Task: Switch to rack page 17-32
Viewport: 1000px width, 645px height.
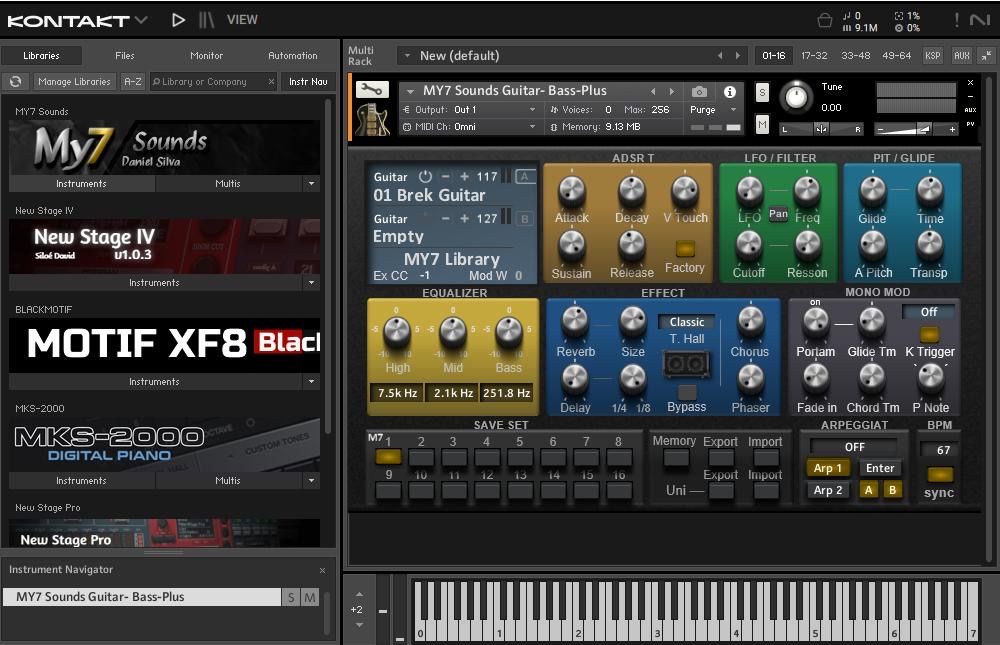Action: click(x=814, y=56)
